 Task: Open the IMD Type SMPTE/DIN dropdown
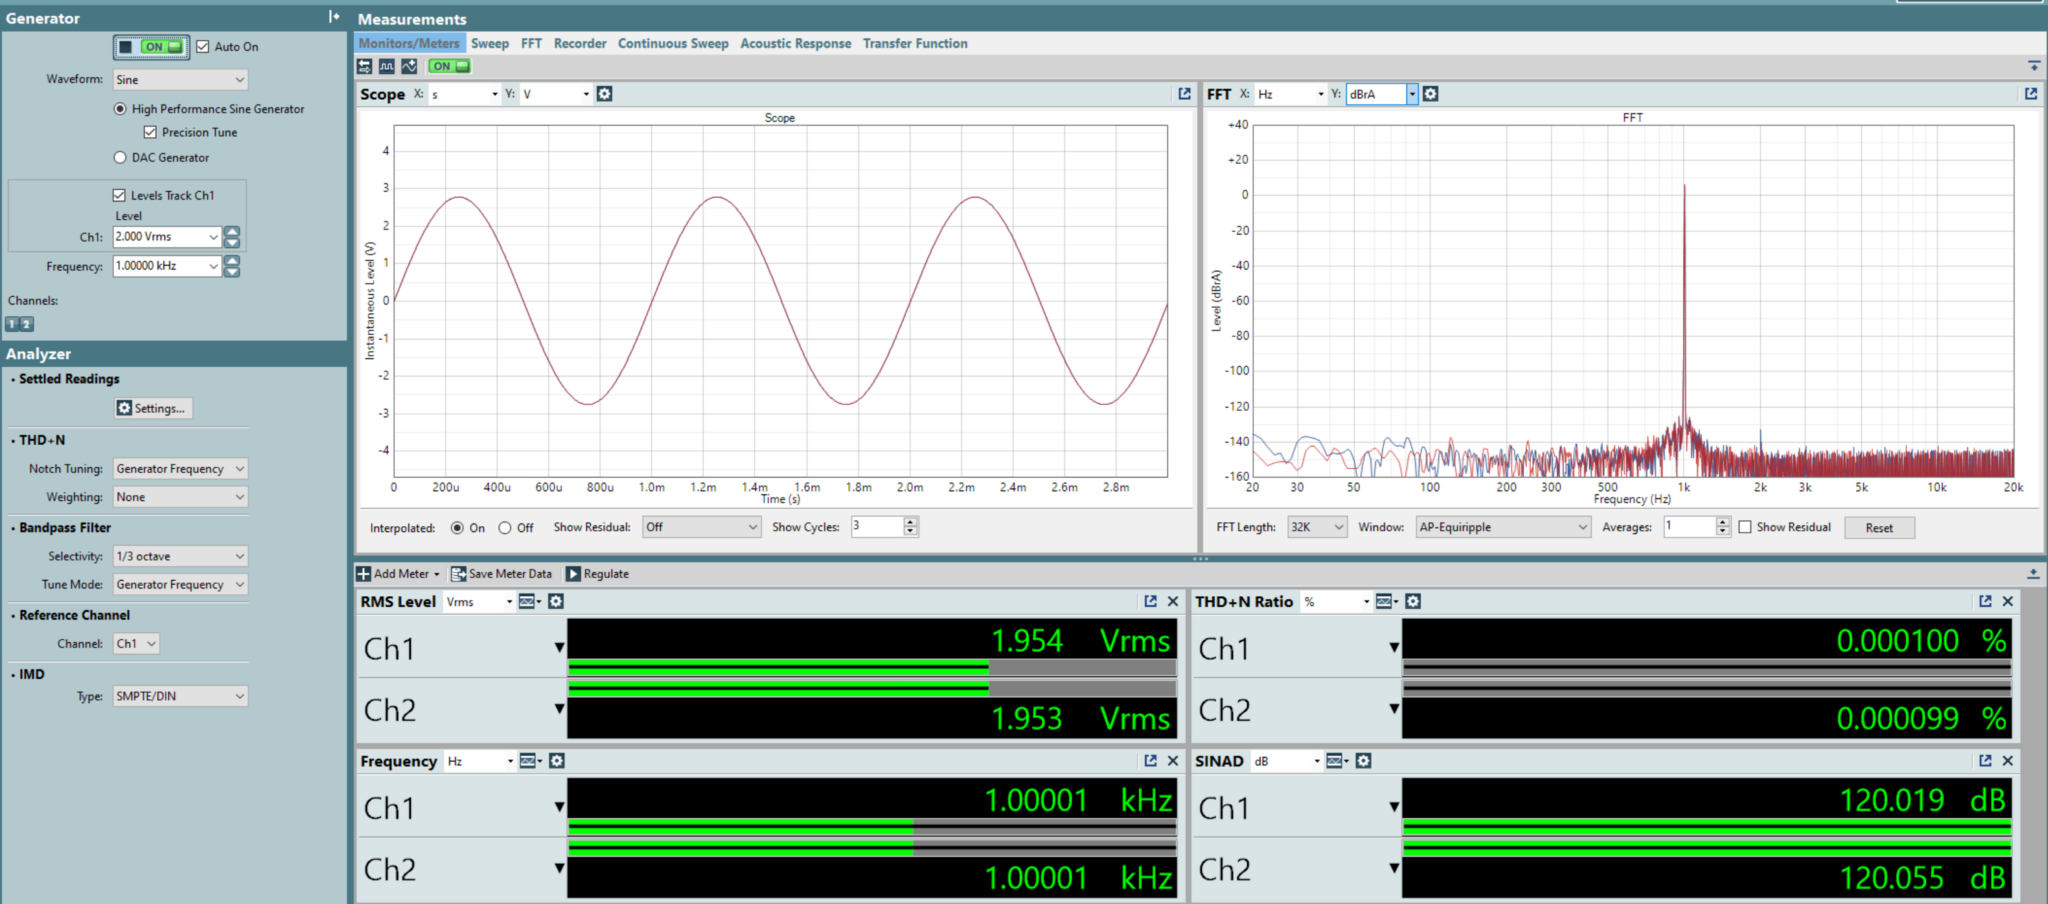pos(180,696)
